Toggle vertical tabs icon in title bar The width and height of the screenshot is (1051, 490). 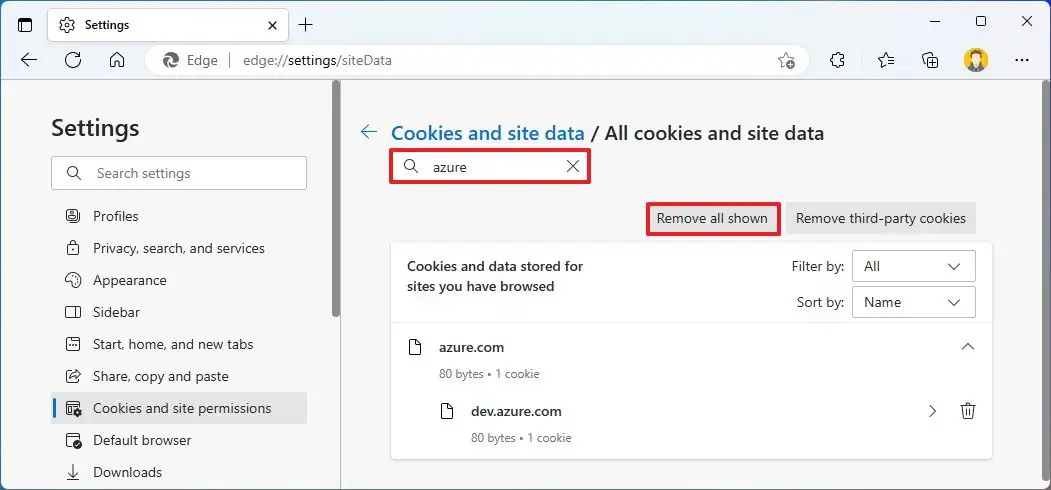[25, 25]
